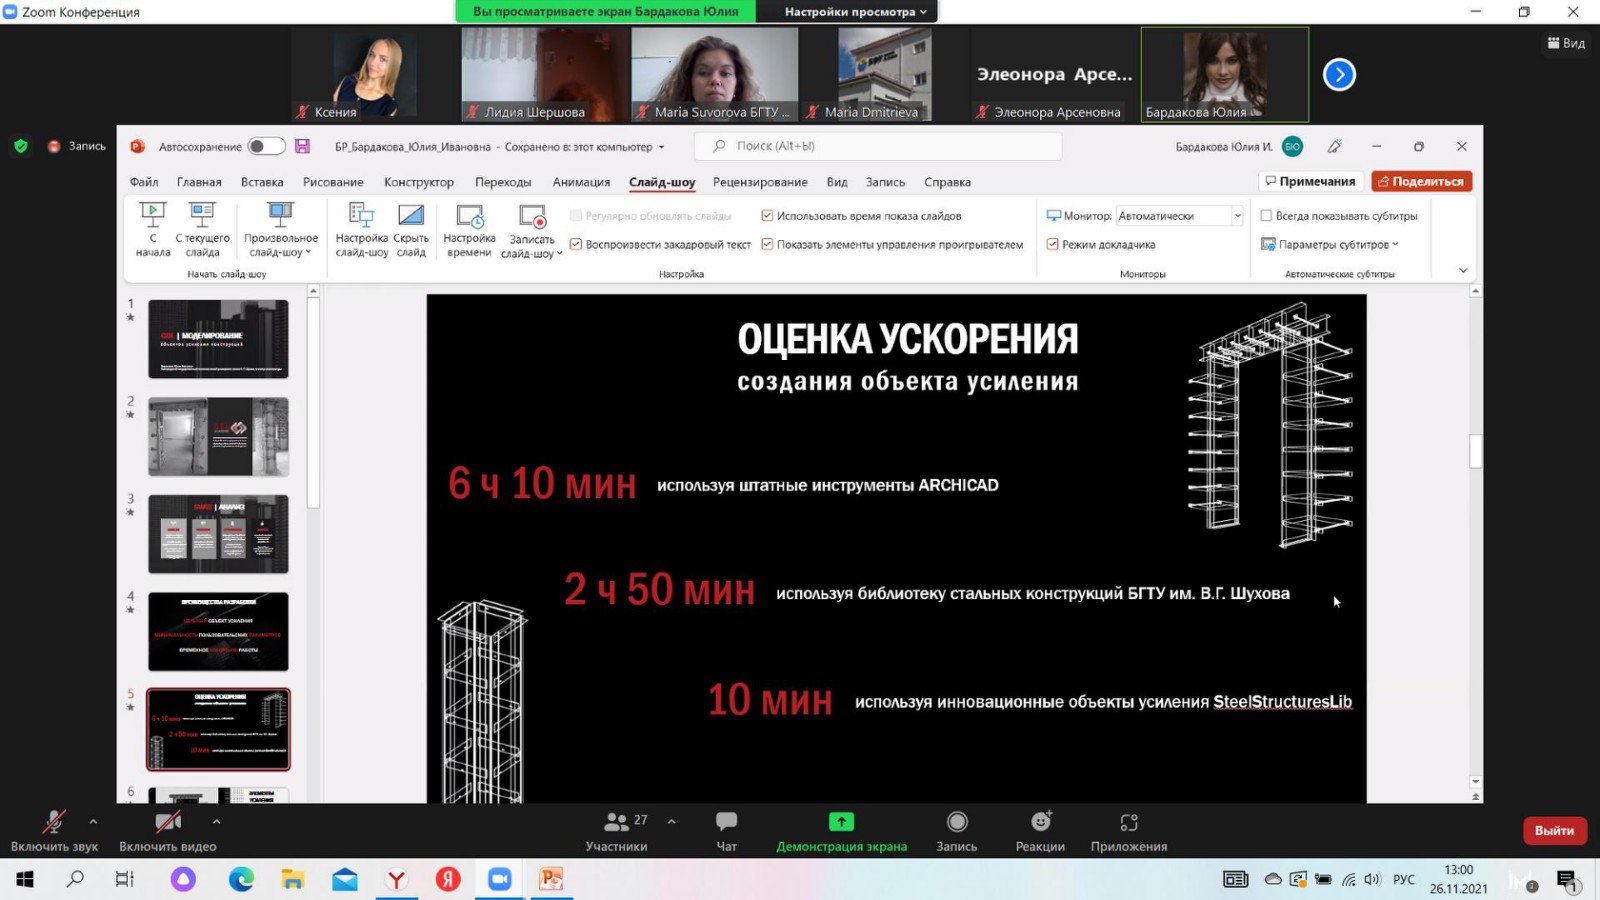Open file name save-location dropdown arrow

[661, 147]
